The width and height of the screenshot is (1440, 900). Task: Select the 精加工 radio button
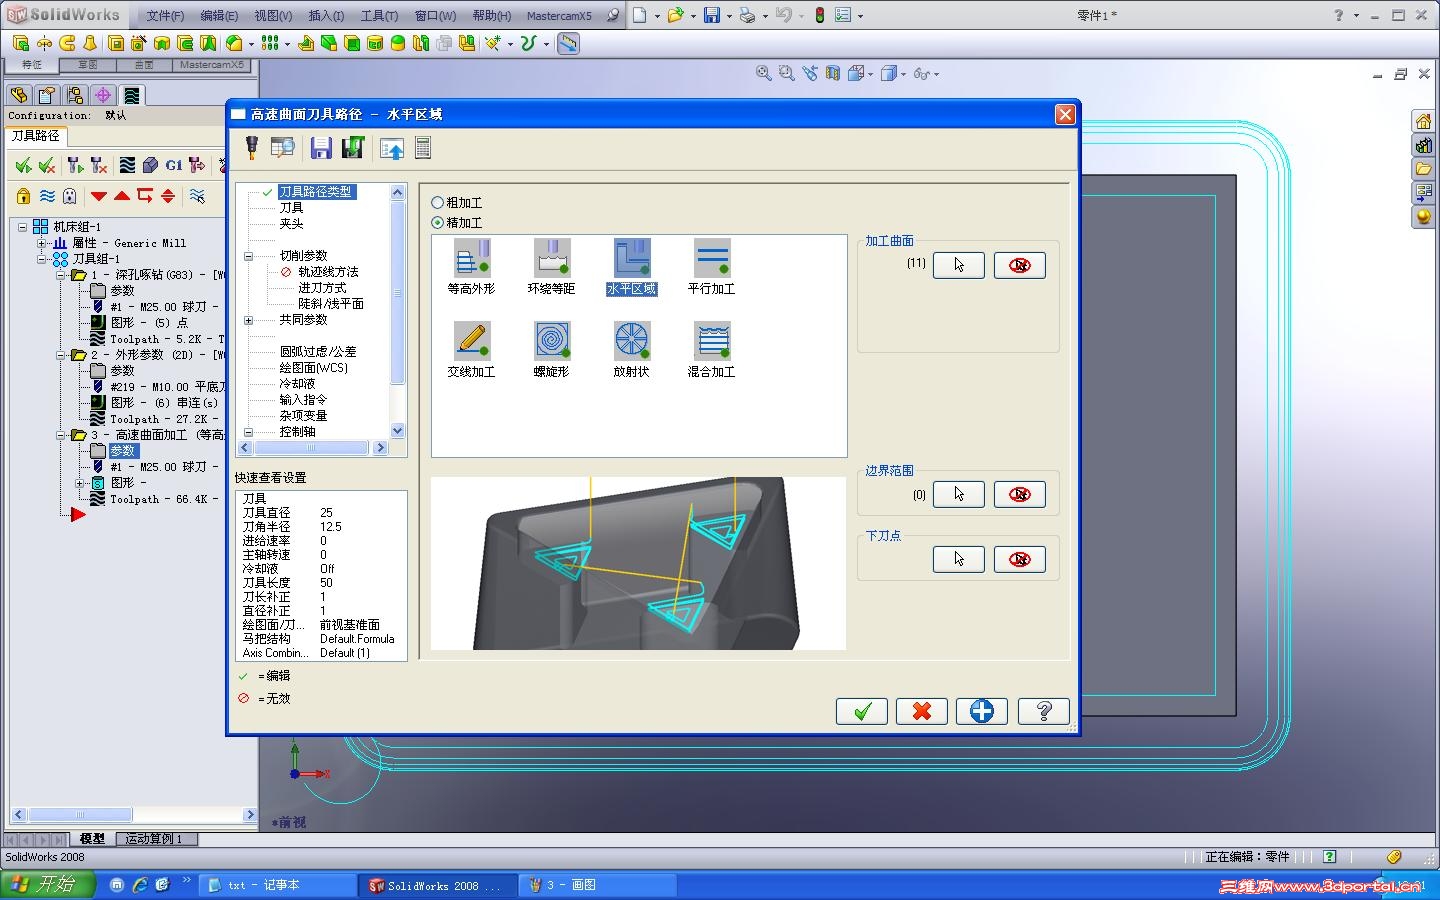(437, 223)
